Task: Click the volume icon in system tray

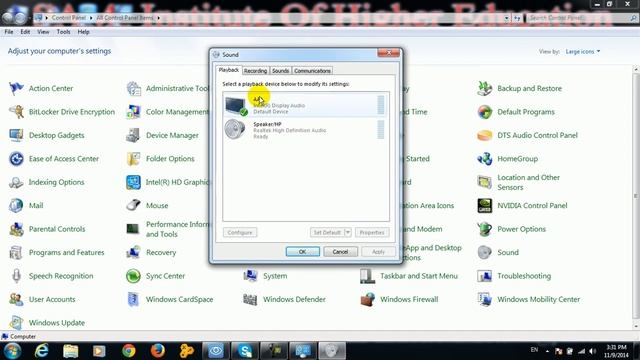Action: [x=593, y=351]
